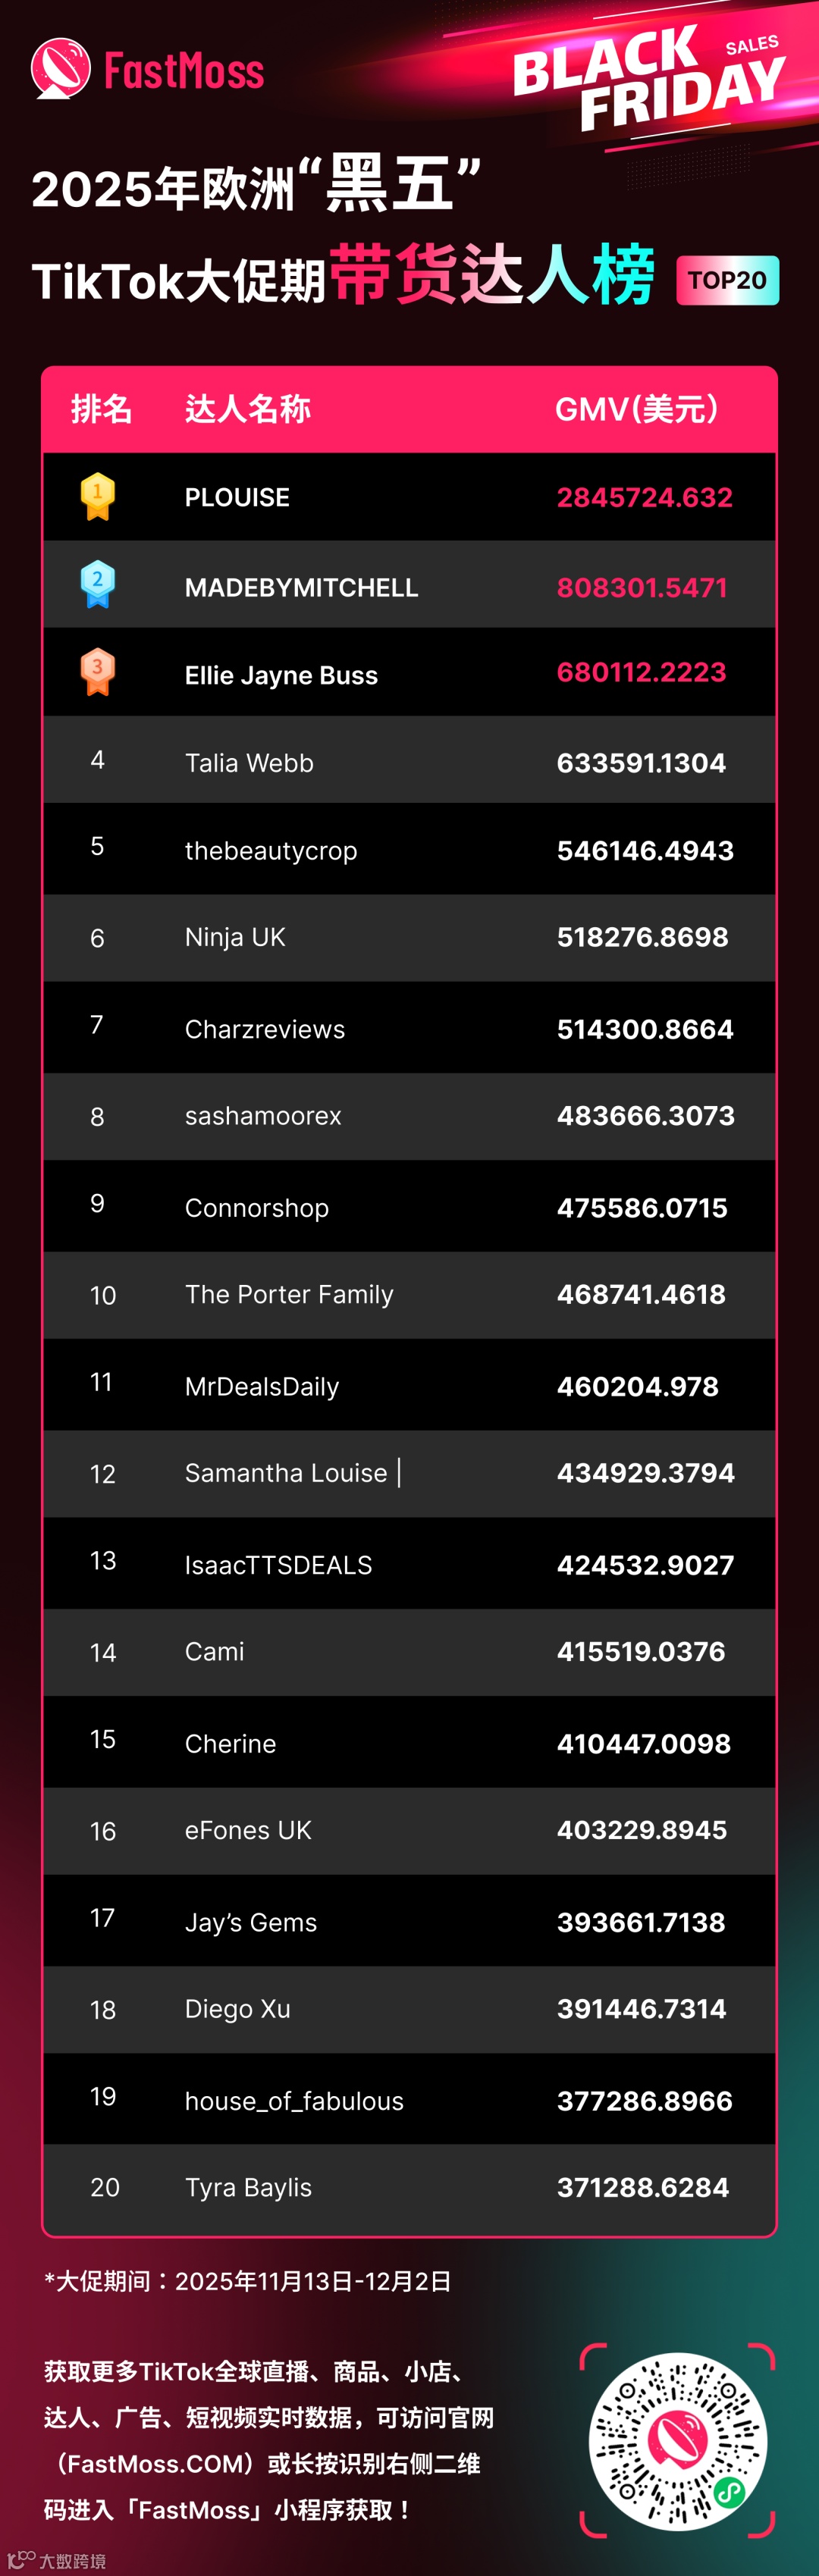Click the watermark logo at bottom left
Screen dimensions: 819x2576
[x=56, y=2560]
